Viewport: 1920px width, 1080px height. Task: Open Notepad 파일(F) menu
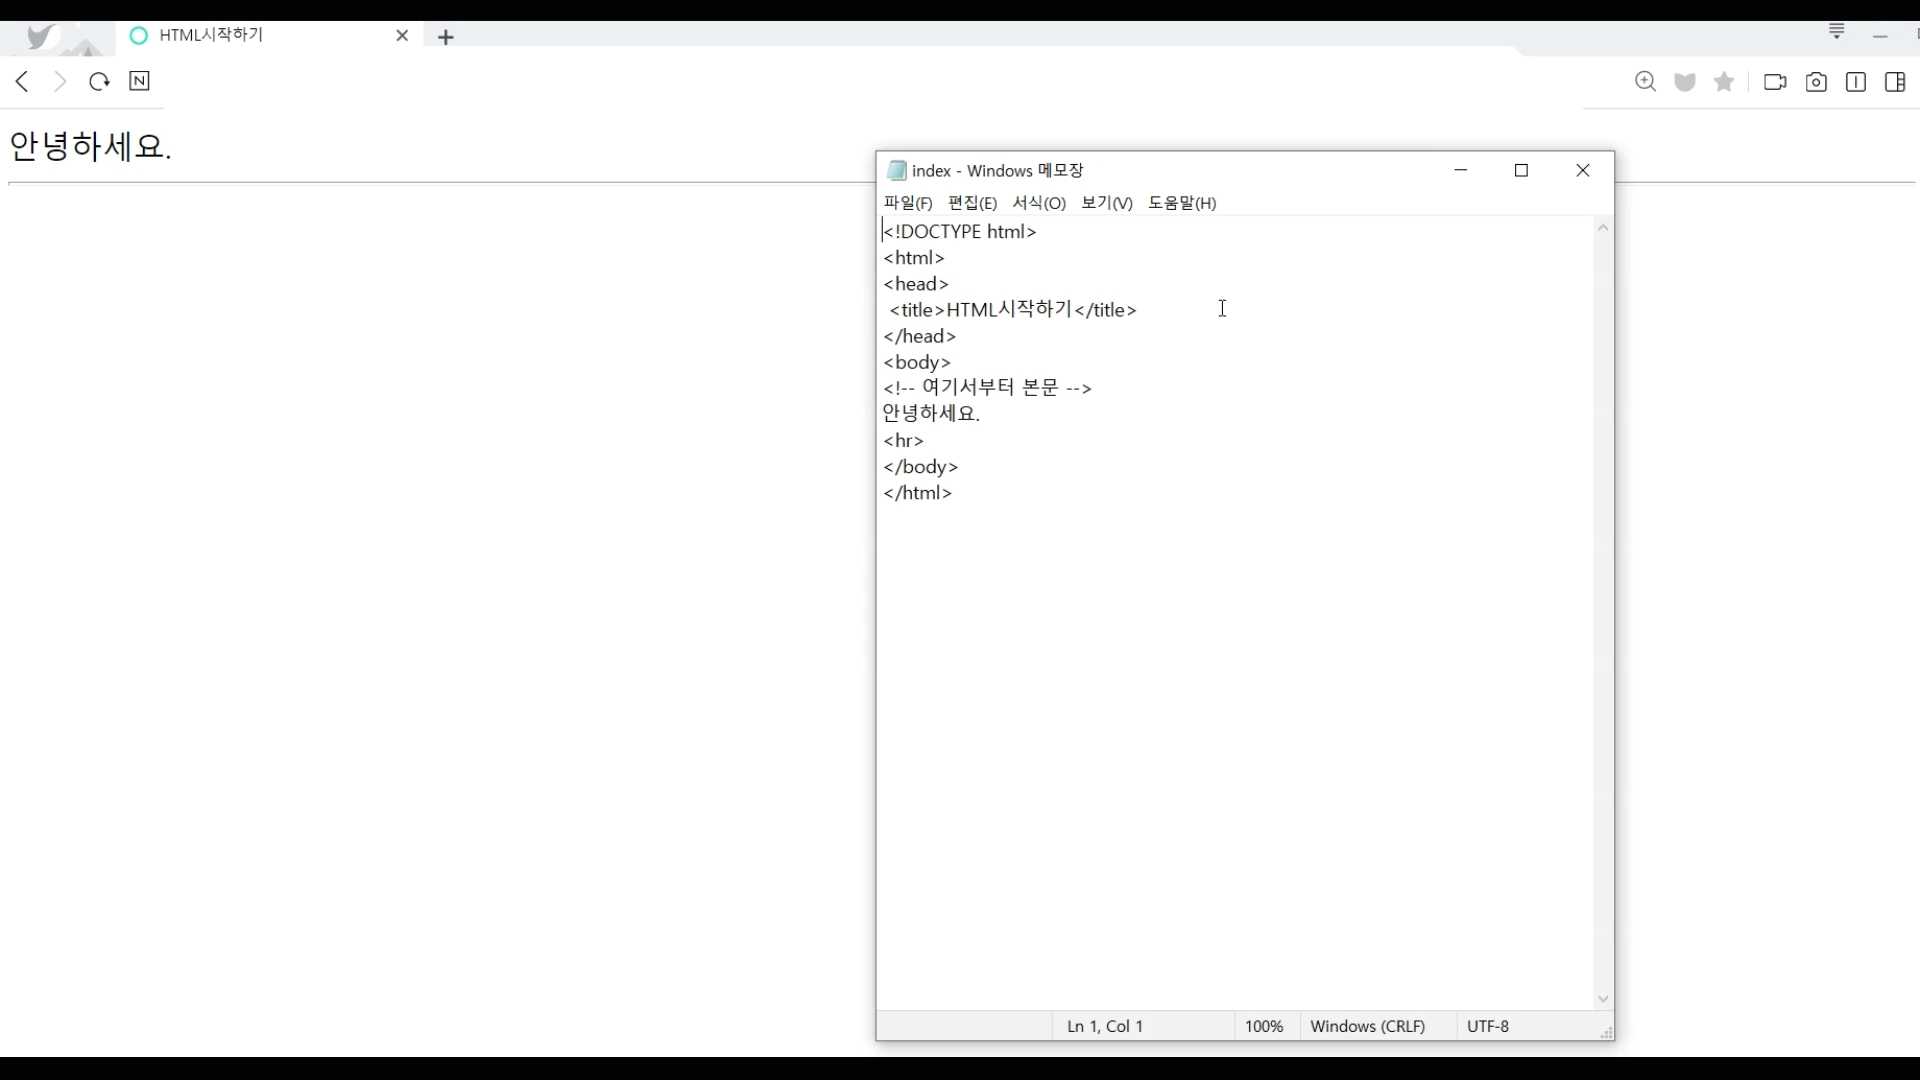pos(908,203)
